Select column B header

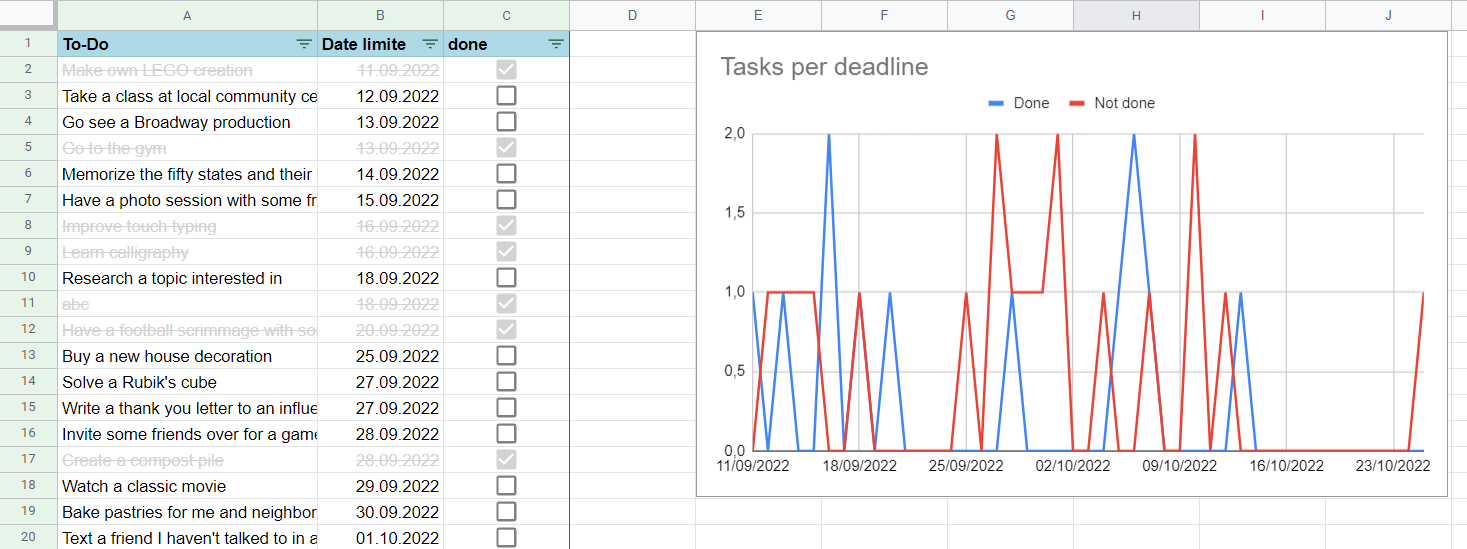(381, 15)
